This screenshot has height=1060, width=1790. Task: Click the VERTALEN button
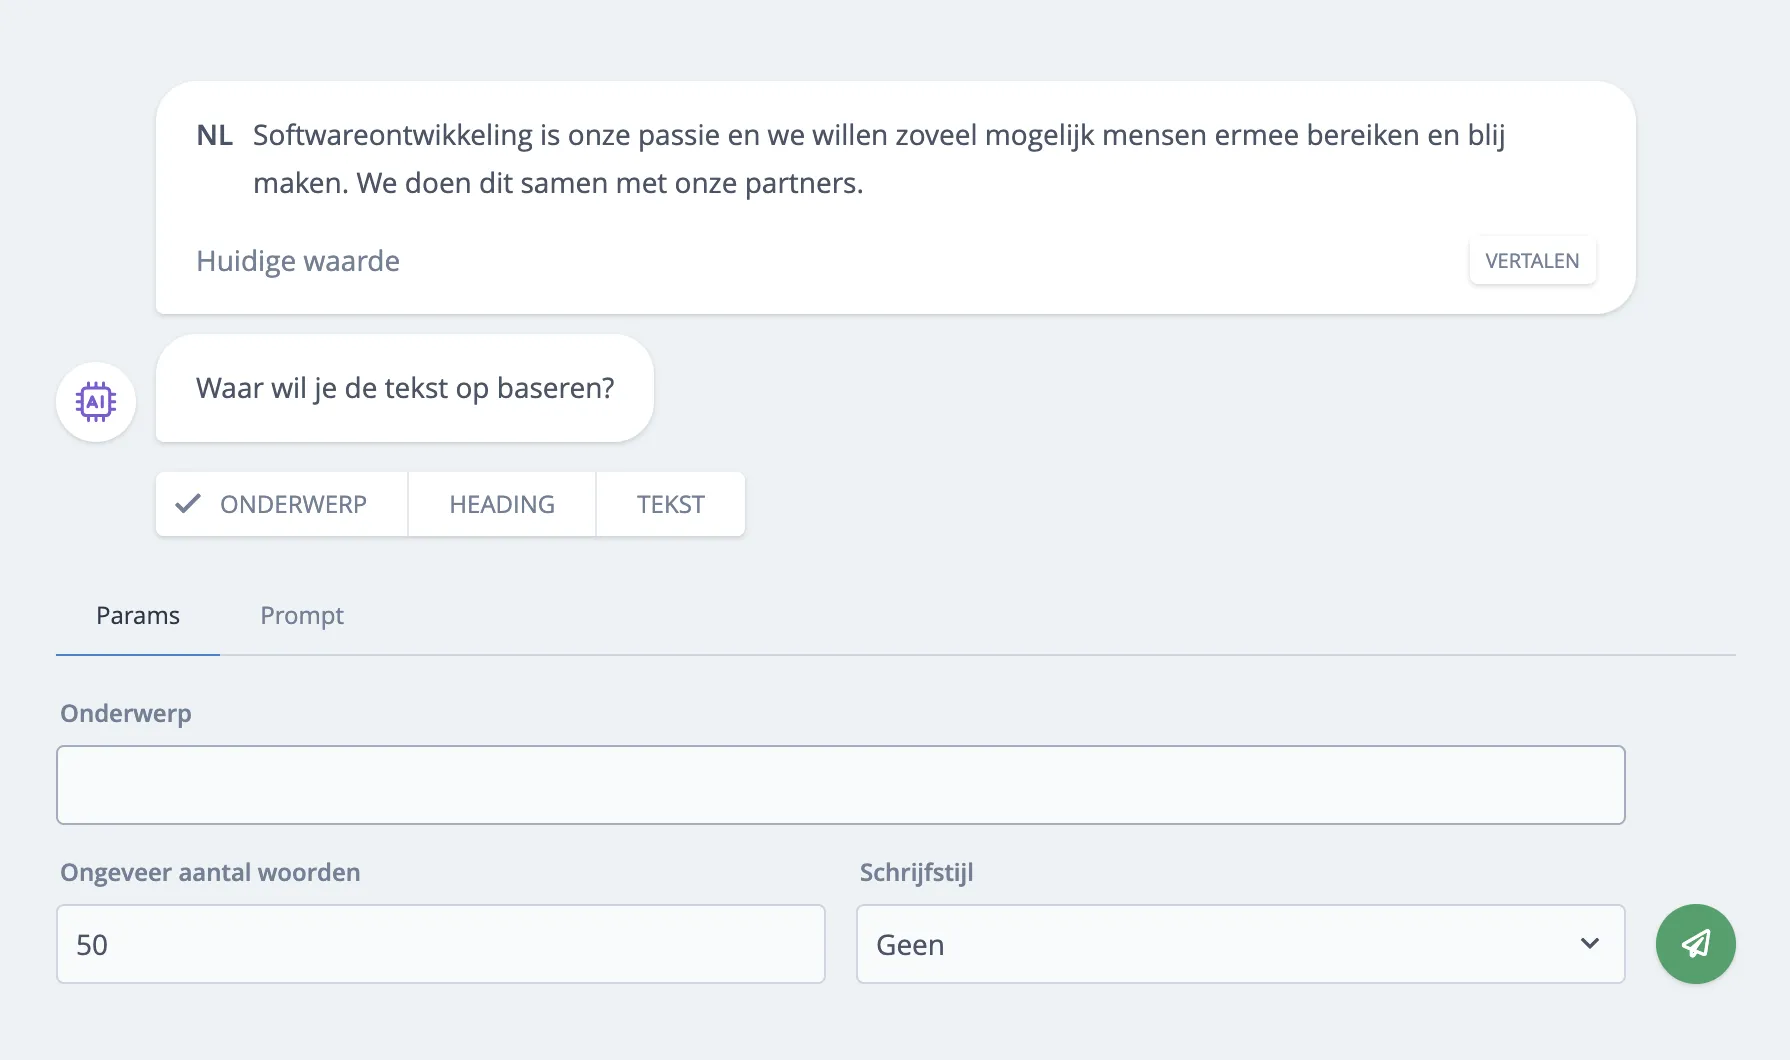pos(1532,260)
